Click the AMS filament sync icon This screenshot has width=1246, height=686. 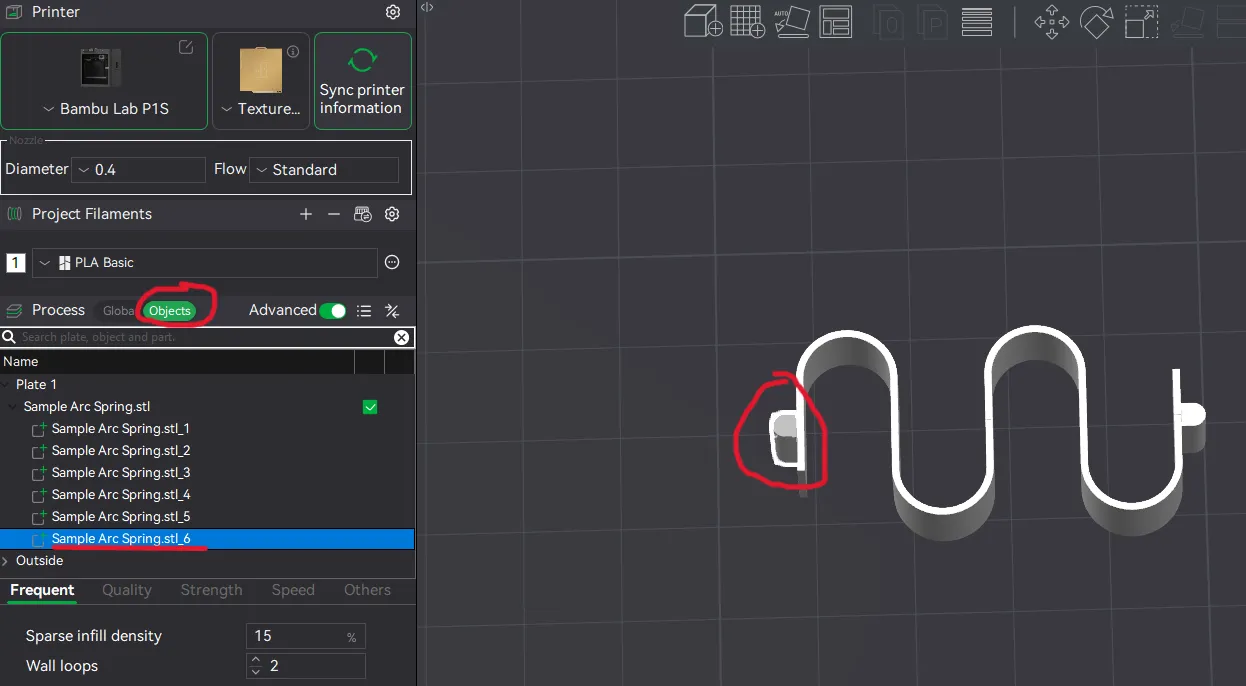(x=363, y=214)
